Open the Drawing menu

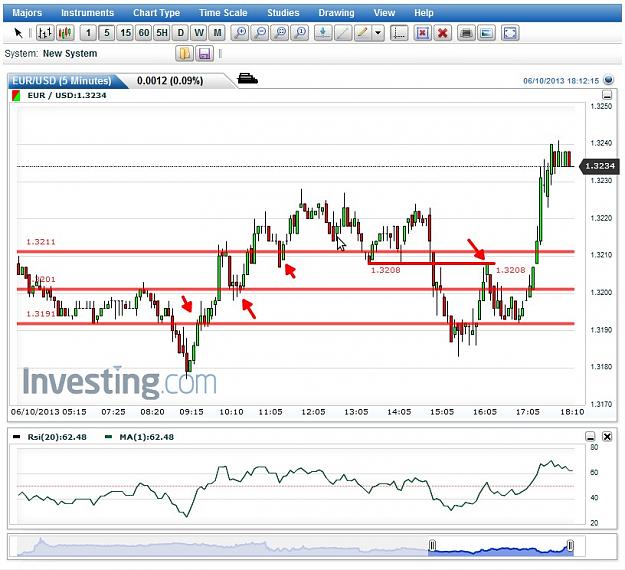click(336, 13)
